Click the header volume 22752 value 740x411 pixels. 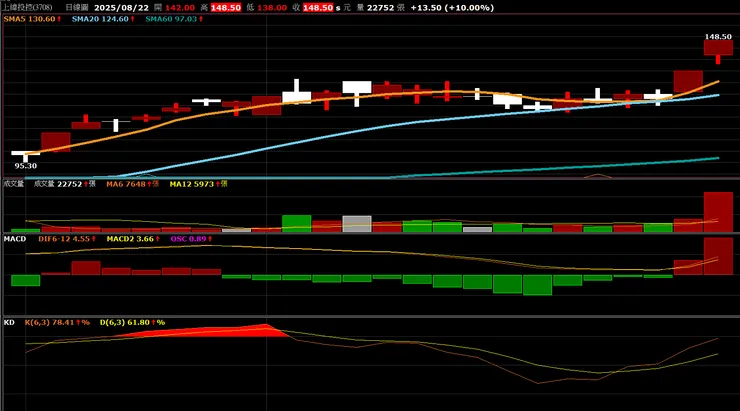(381, 8)
